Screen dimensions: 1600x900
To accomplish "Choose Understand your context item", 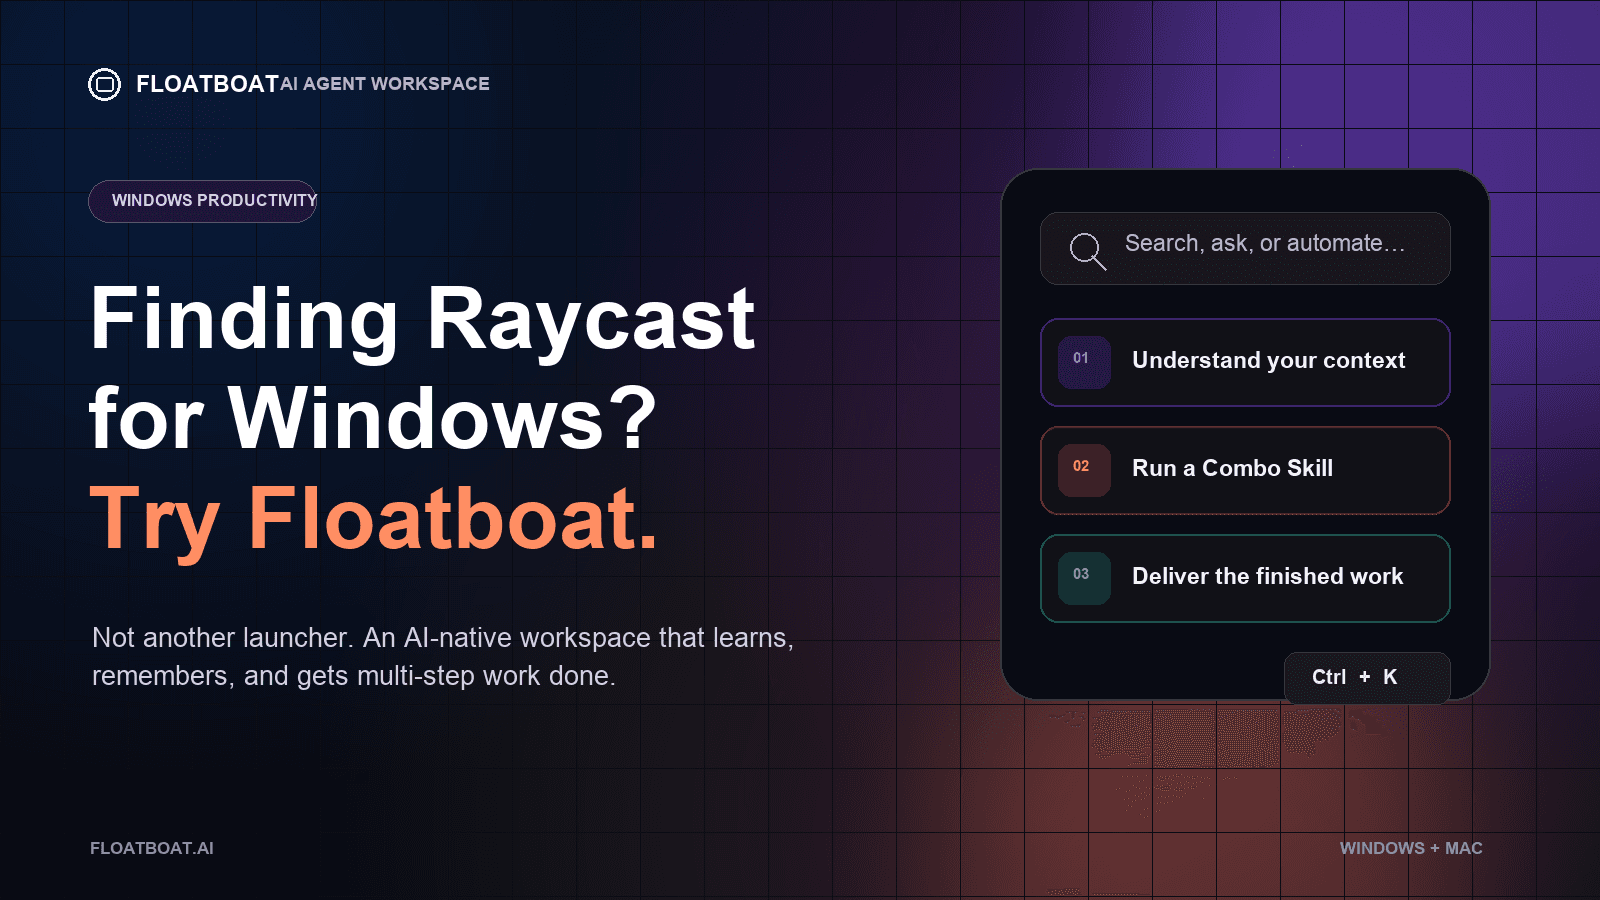I will (x=1245, y=362).
